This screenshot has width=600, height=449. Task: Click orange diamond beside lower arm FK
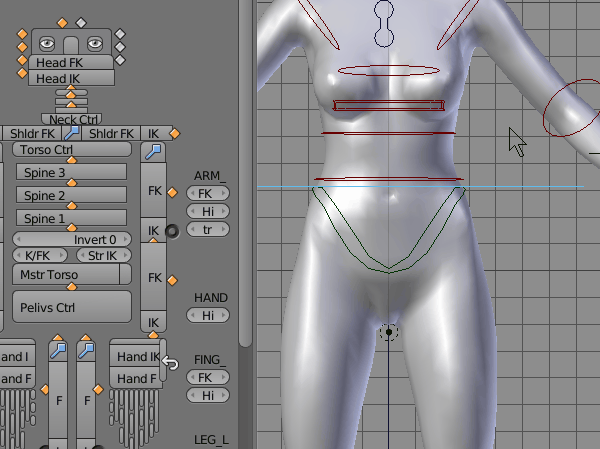(x=172, y=281)
